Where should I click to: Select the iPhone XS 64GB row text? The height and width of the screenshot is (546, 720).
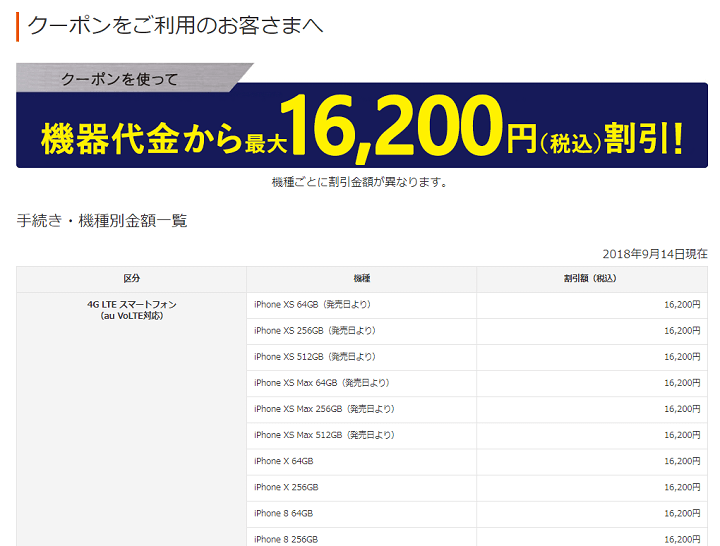pos(312,304)
